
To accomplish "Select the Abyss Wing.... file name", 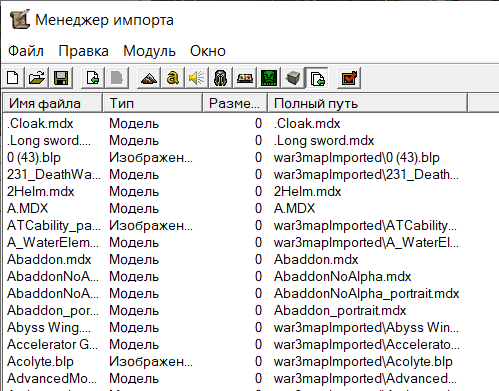I will [x=49, y=328].
